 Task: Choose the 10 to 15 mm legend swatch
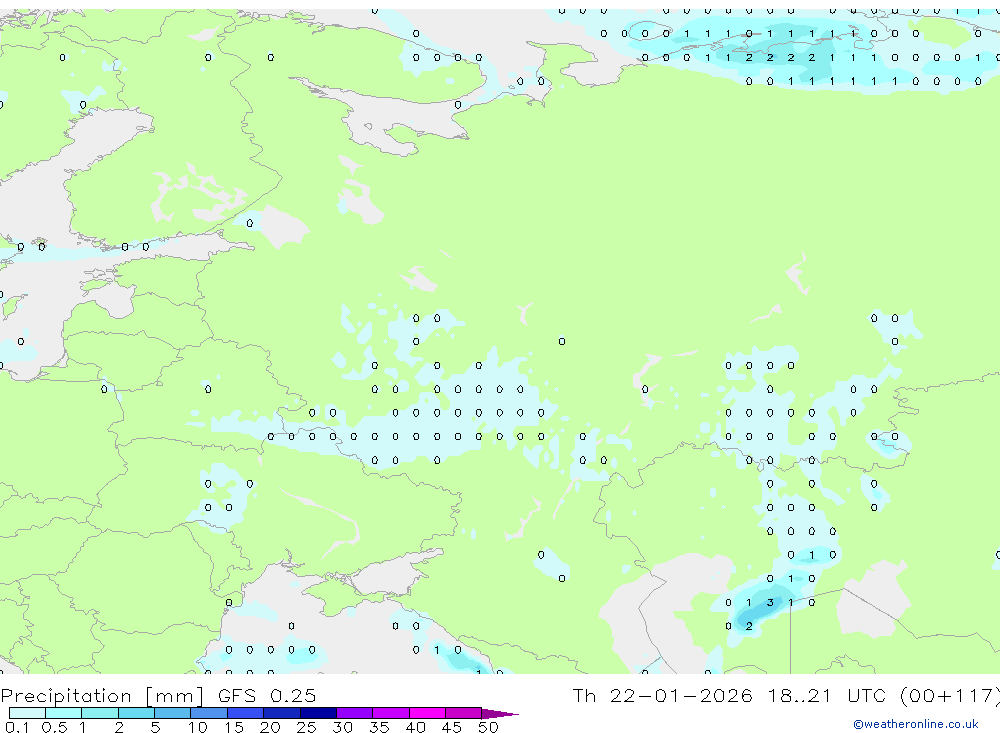pos(209,713)
